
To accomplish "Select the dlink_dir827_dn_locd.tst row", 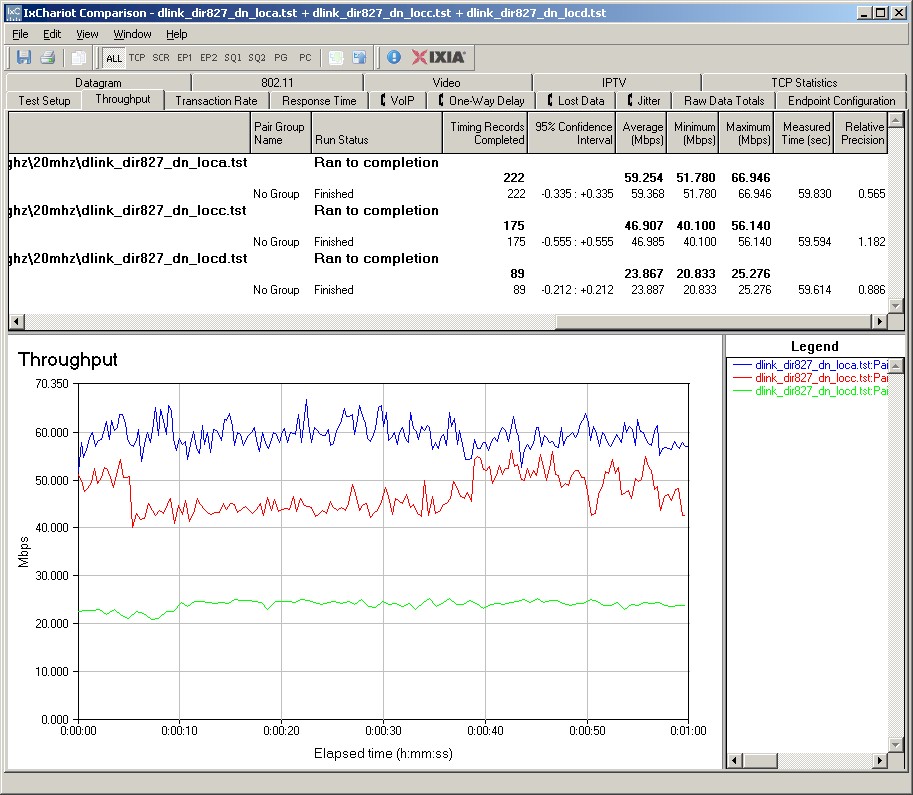I will click(448, 258).
